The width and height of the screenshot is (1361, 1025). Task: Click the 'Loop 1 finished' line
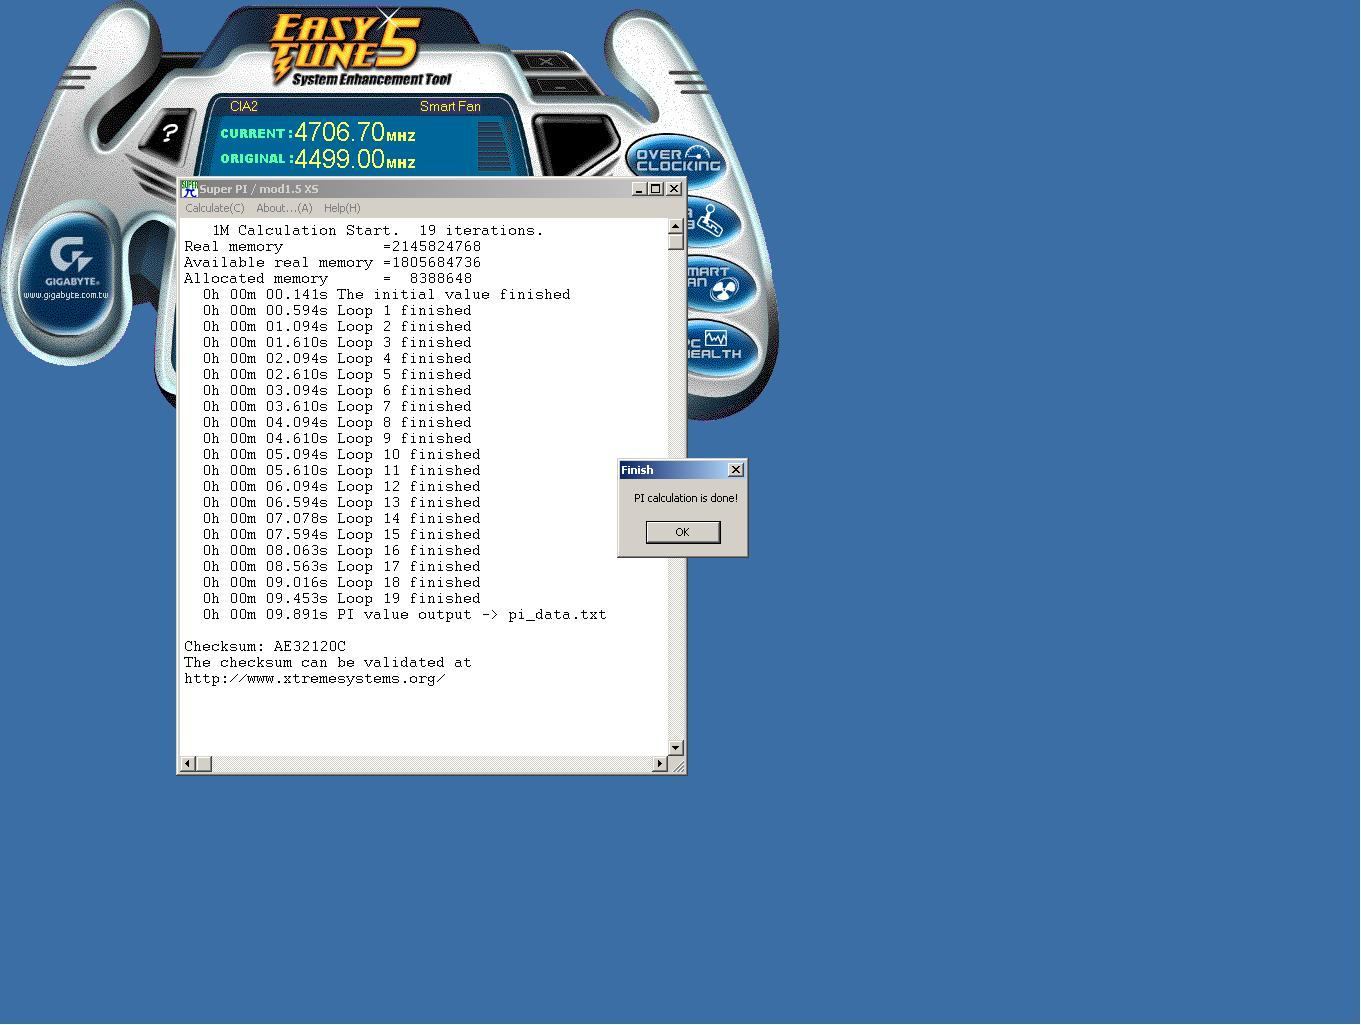337,311
